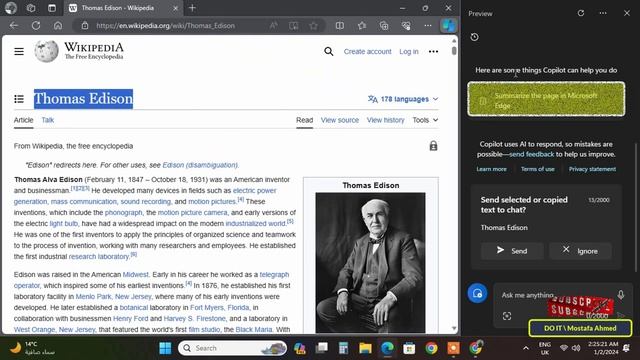Ignore the selected text prompt
The image size is (640, 360).
(x=580, y=251)
